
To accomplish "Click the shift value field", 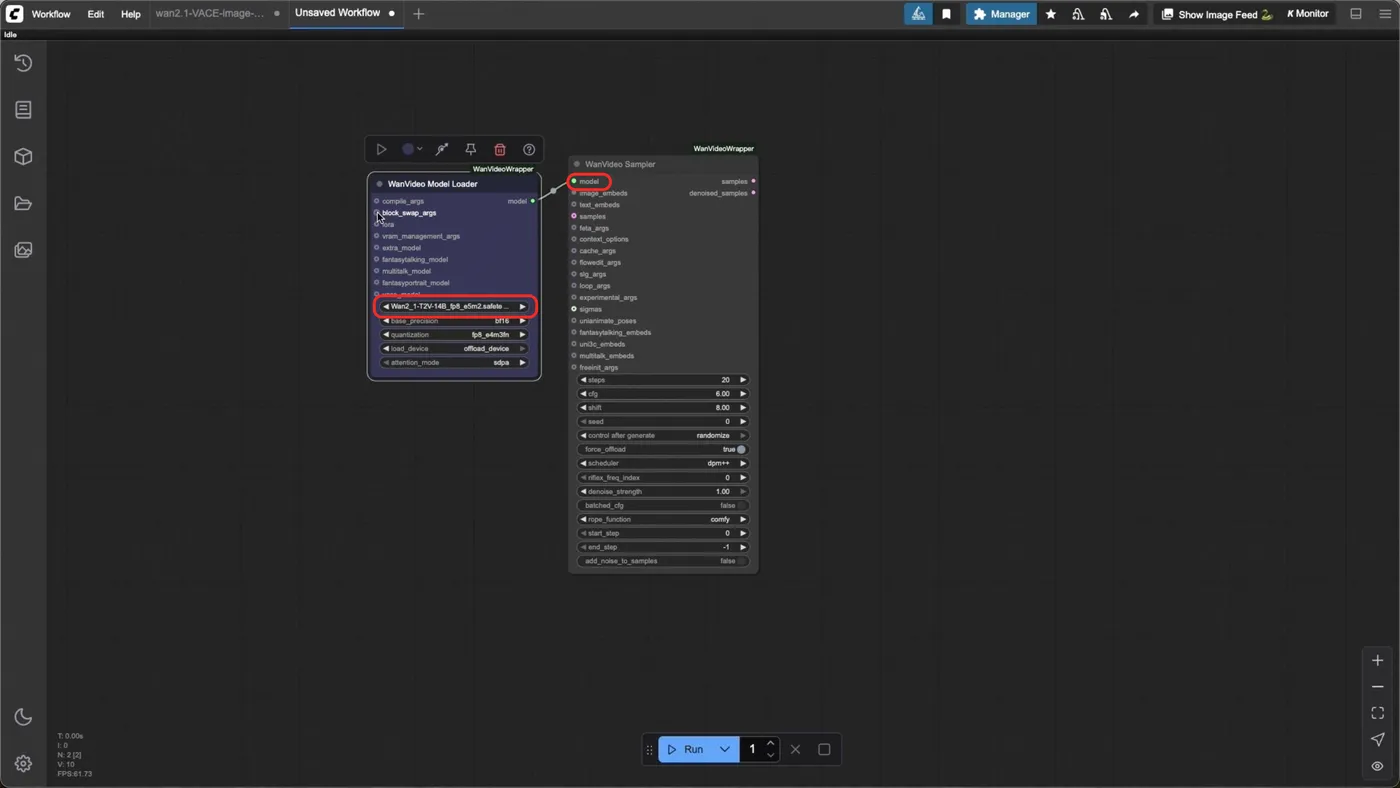I will pos(663,408).
